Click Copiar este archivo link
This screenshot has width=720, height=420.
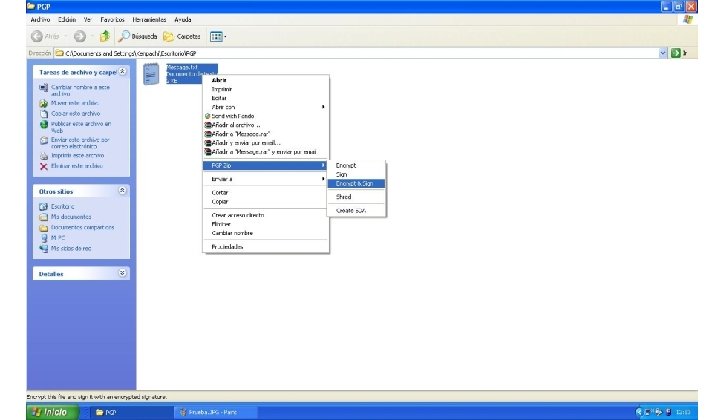point(75,113)
